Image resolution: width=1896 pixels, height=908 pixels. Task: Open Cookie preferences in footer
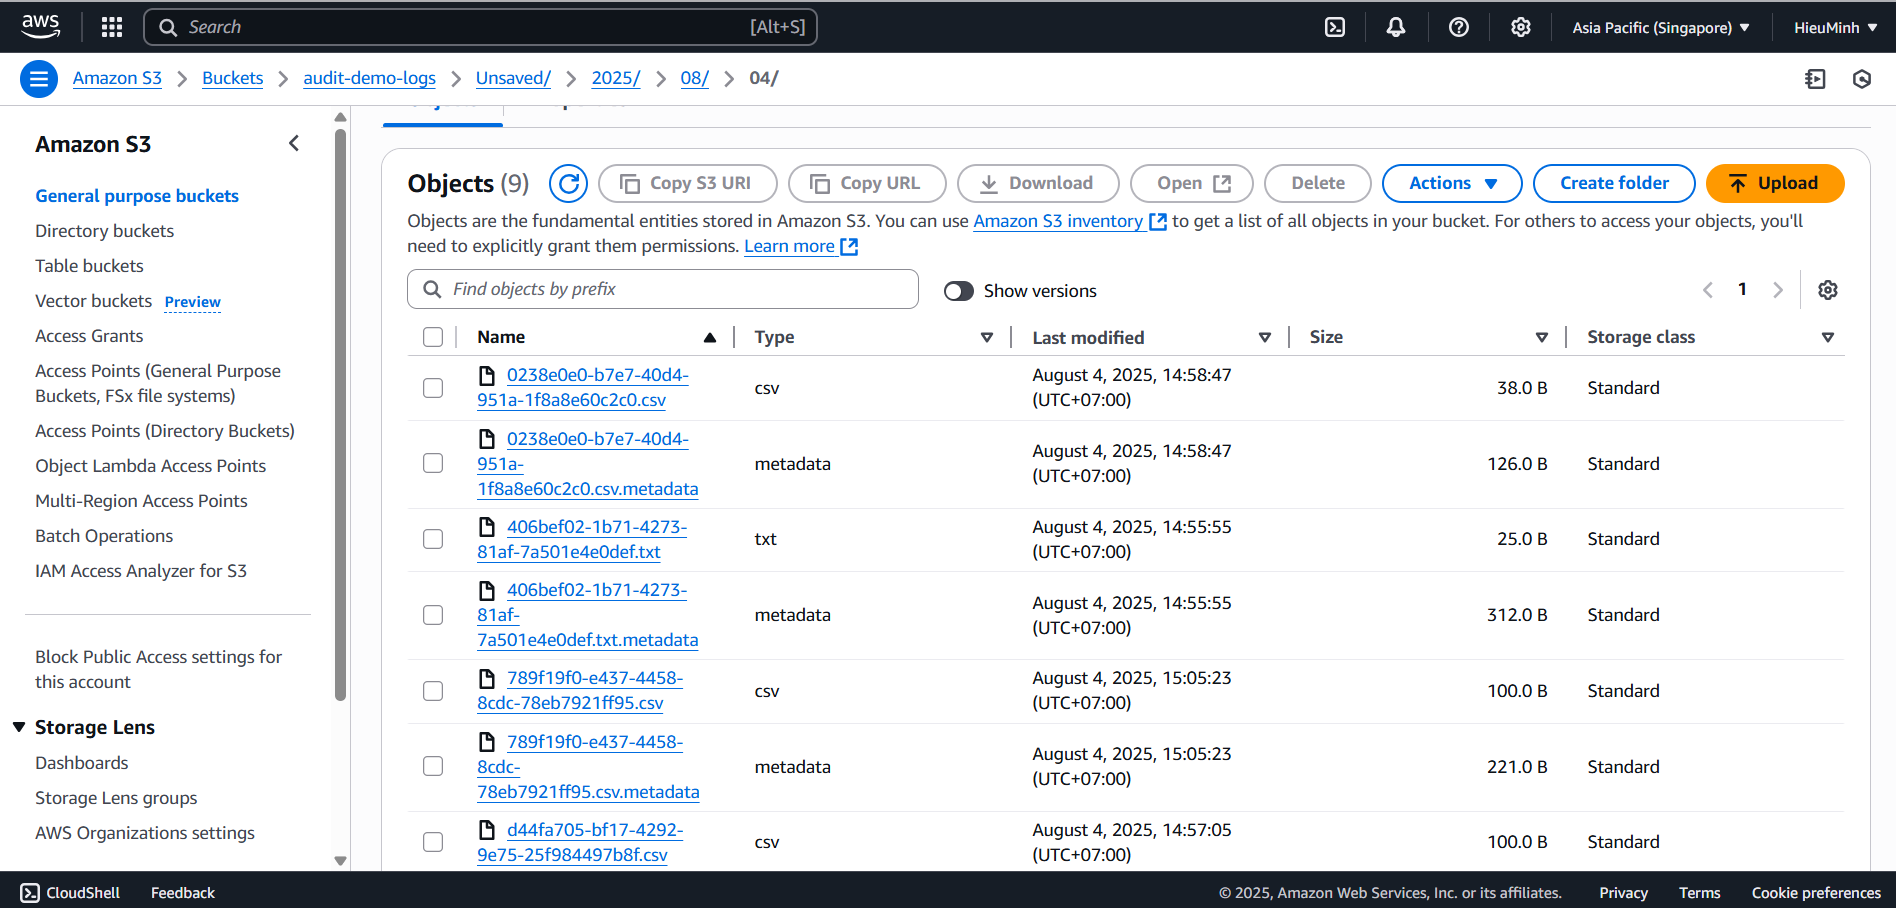click(1816, 893)
